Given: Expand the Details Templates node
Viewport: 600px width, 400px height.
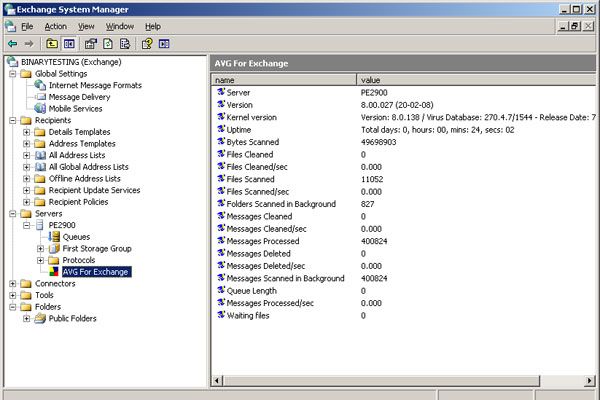Looking at the screenshot, I should (x=26, y=132).
